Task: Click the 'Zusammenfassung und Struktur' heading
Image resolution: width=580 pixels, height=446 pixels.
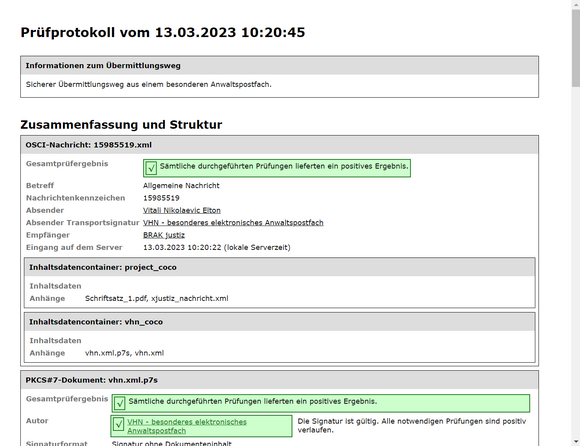Action: (x=121, y=125)
